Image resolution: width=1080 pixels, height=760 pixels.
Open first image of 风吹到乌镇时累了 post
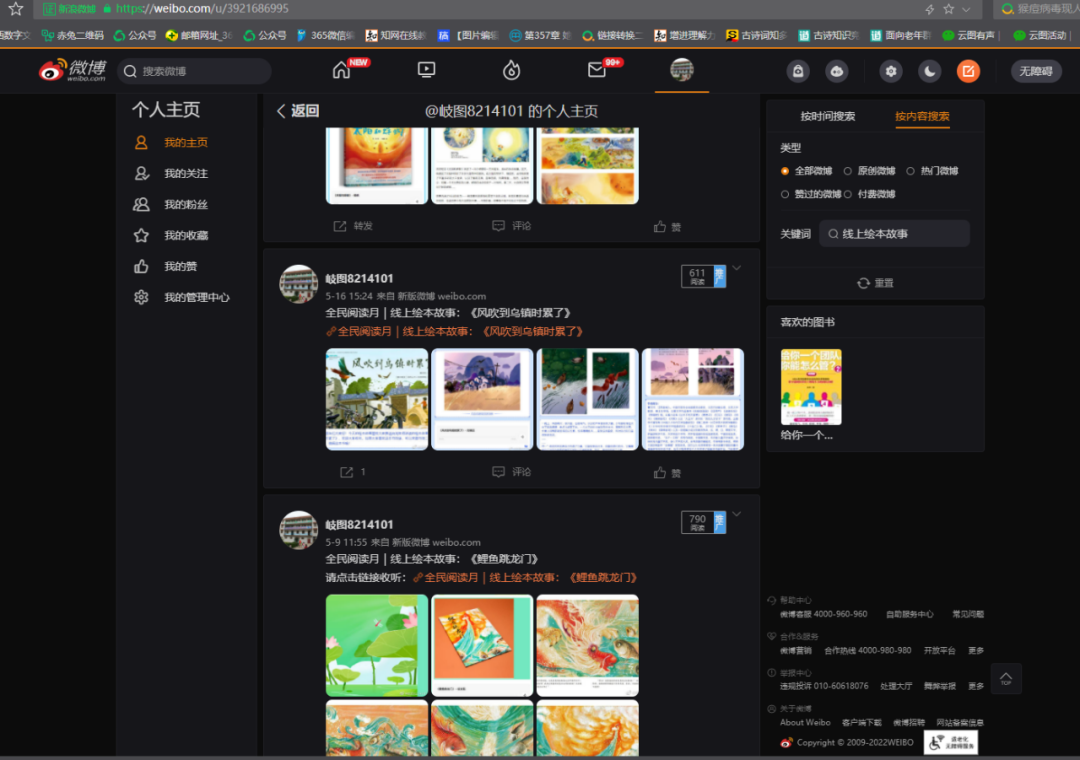(377, 400)
